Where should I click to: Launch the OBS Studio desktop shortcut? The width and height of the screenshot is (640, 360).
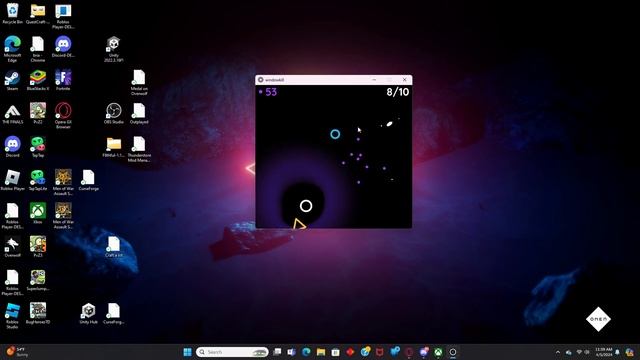tap(113, 113)
